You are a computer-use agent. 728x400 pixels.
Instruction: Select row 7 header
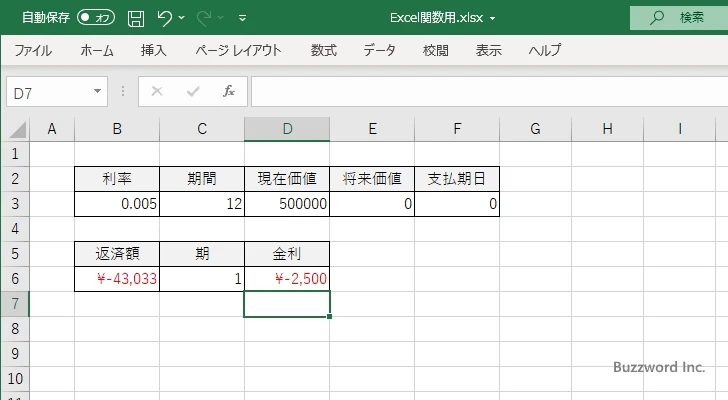pyautogui.click(x=15, y=304)
